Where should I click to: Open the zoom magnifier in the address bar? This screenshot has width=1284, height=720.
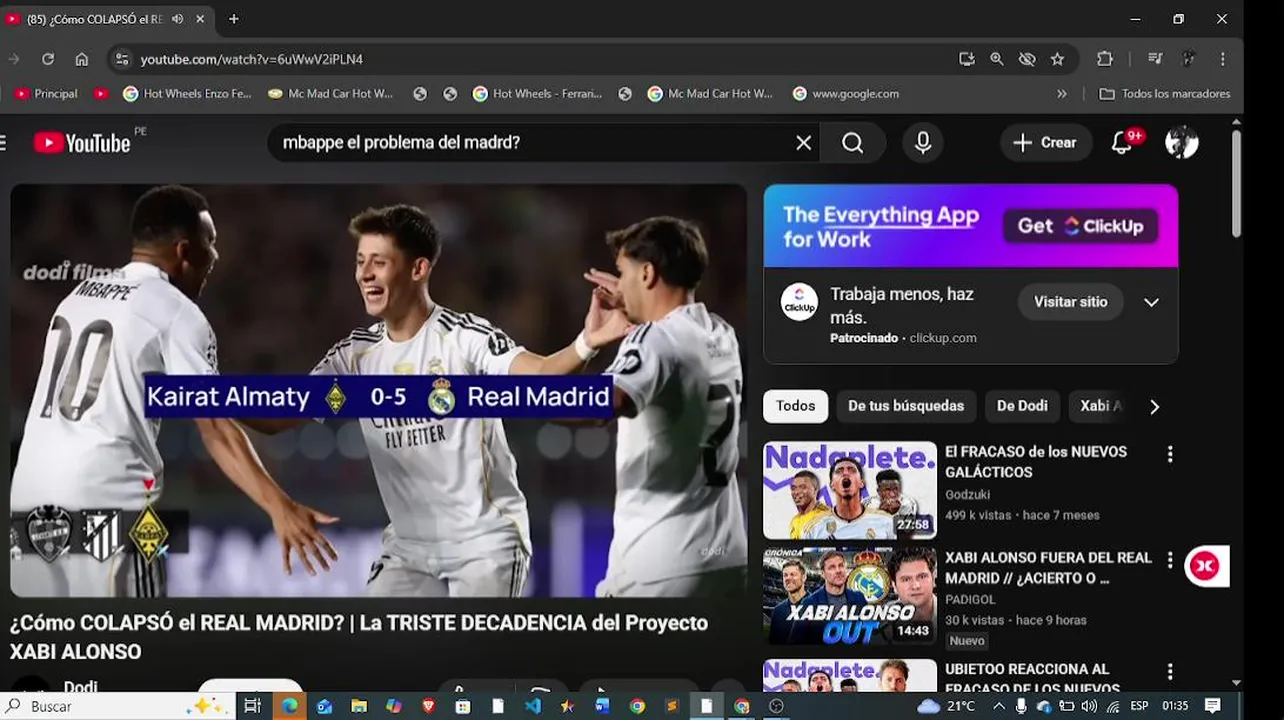pos(996,59)
